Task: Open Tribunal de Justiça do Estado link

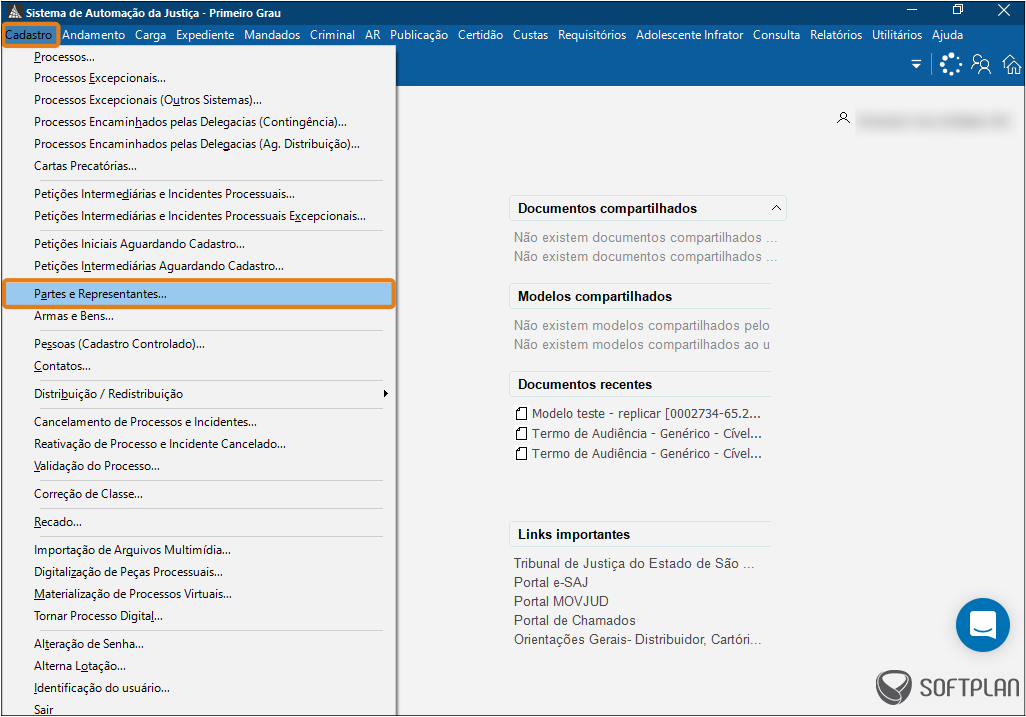Action: pos(633,563)
